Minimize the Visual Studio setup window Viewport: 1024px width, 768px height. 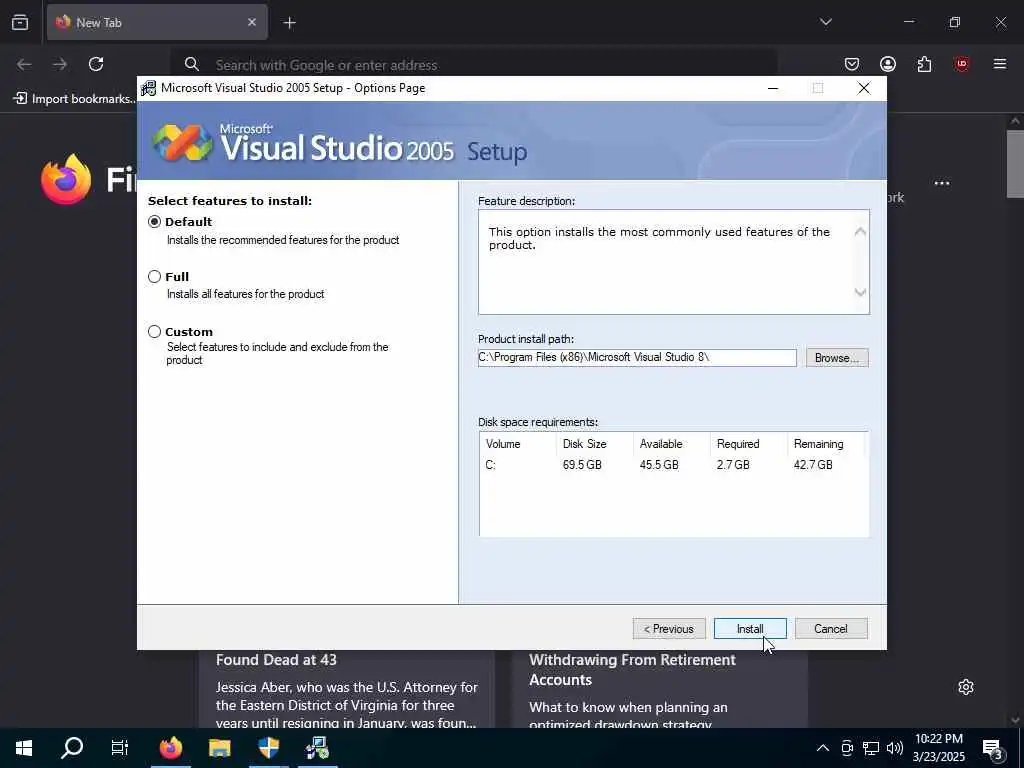(773, 88)
